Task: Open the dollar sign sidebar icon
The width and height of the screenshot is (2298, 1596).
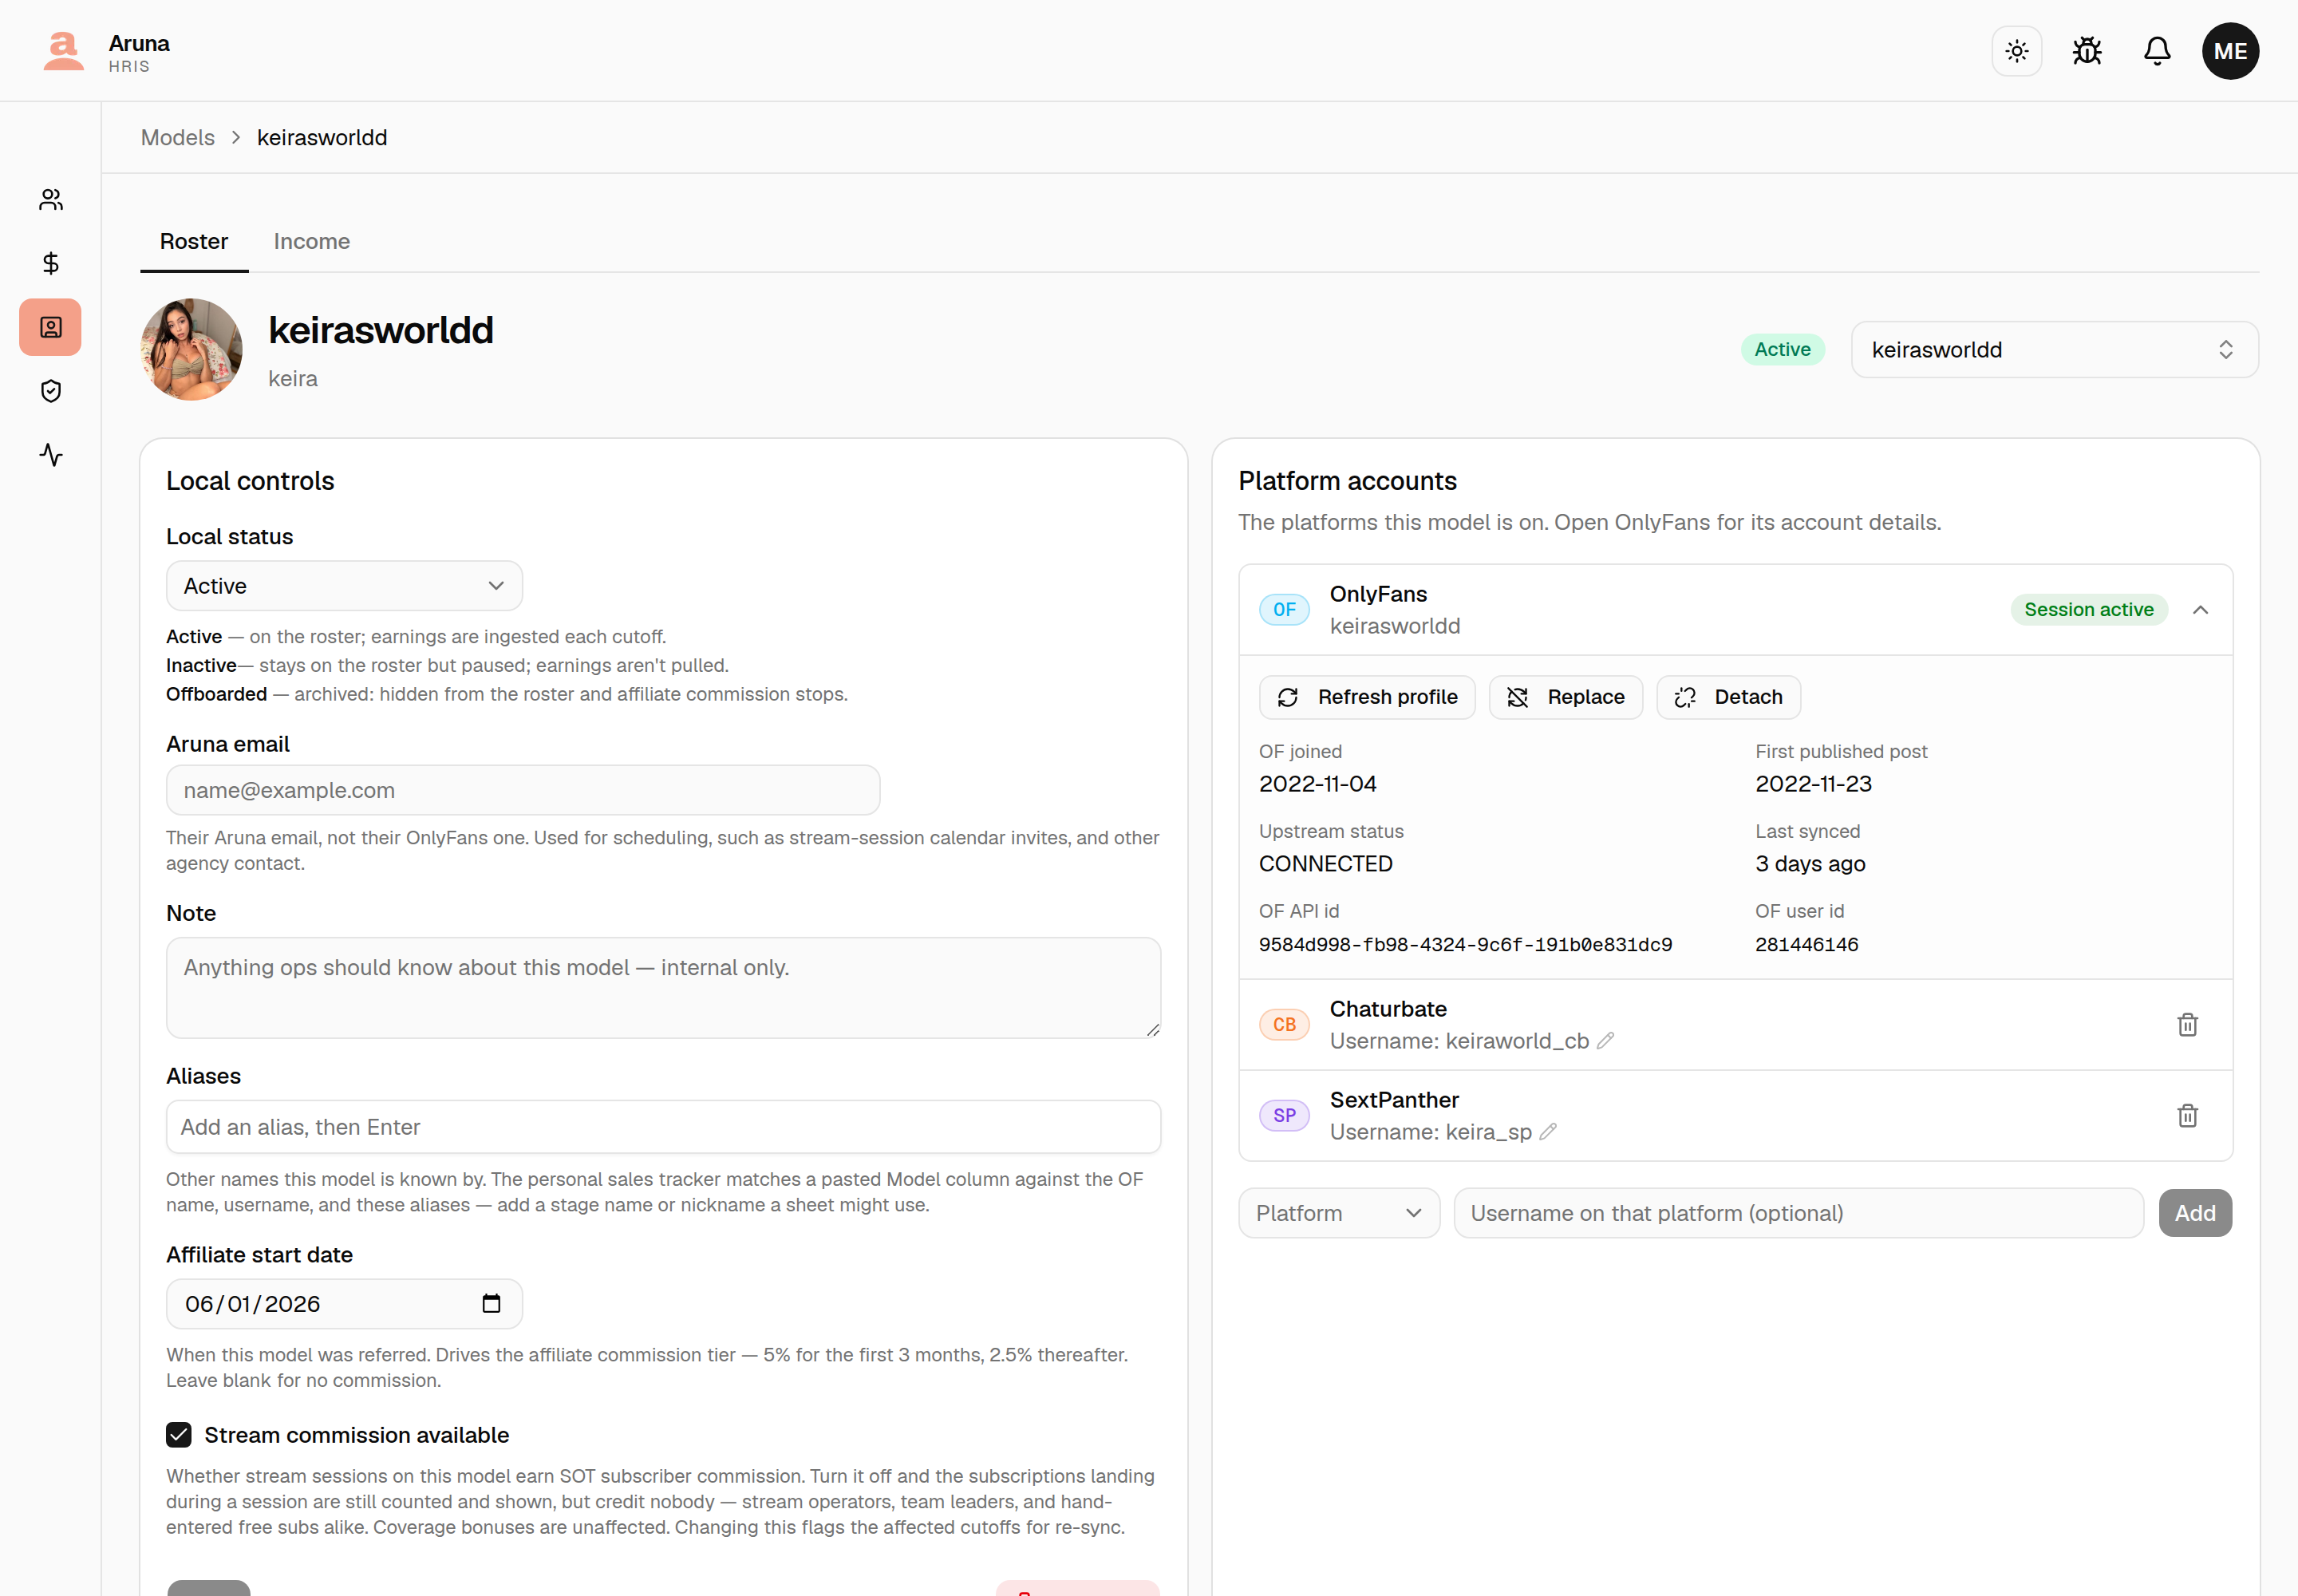Action: tap(51, 263)
